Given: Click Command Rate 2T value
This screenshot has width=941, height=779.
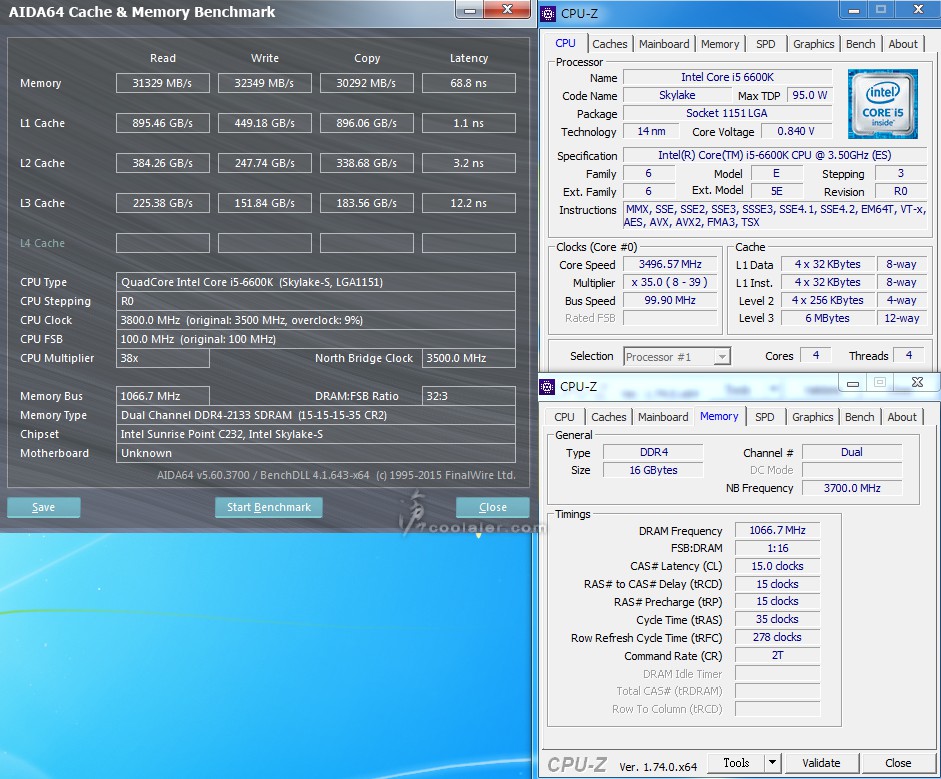Looking at the screenshot, I should pyautogui.click(x=777, y=655).
